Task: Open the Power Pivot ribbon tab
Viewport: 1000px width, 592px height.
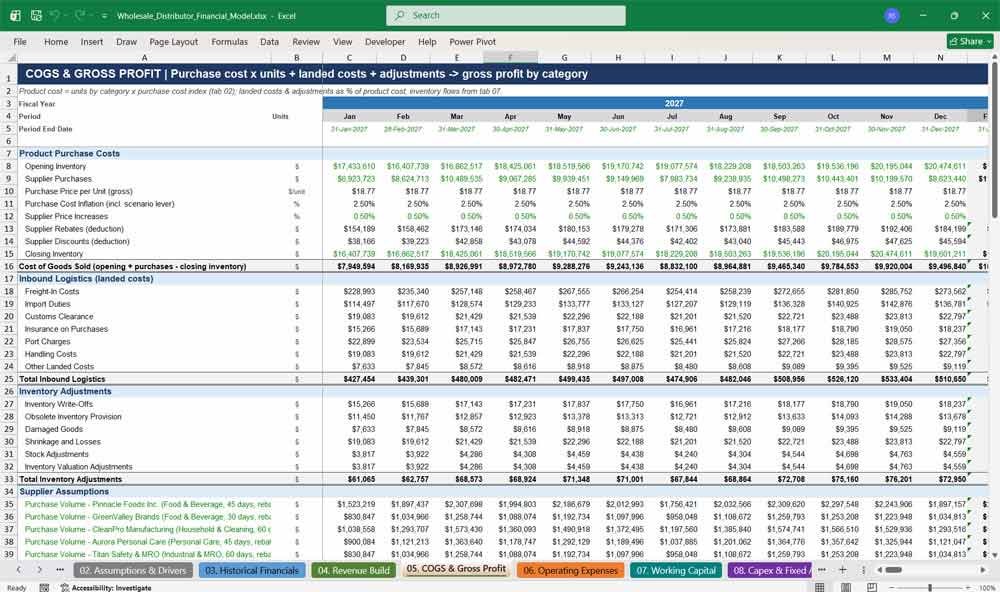Action: pos(473,41)
